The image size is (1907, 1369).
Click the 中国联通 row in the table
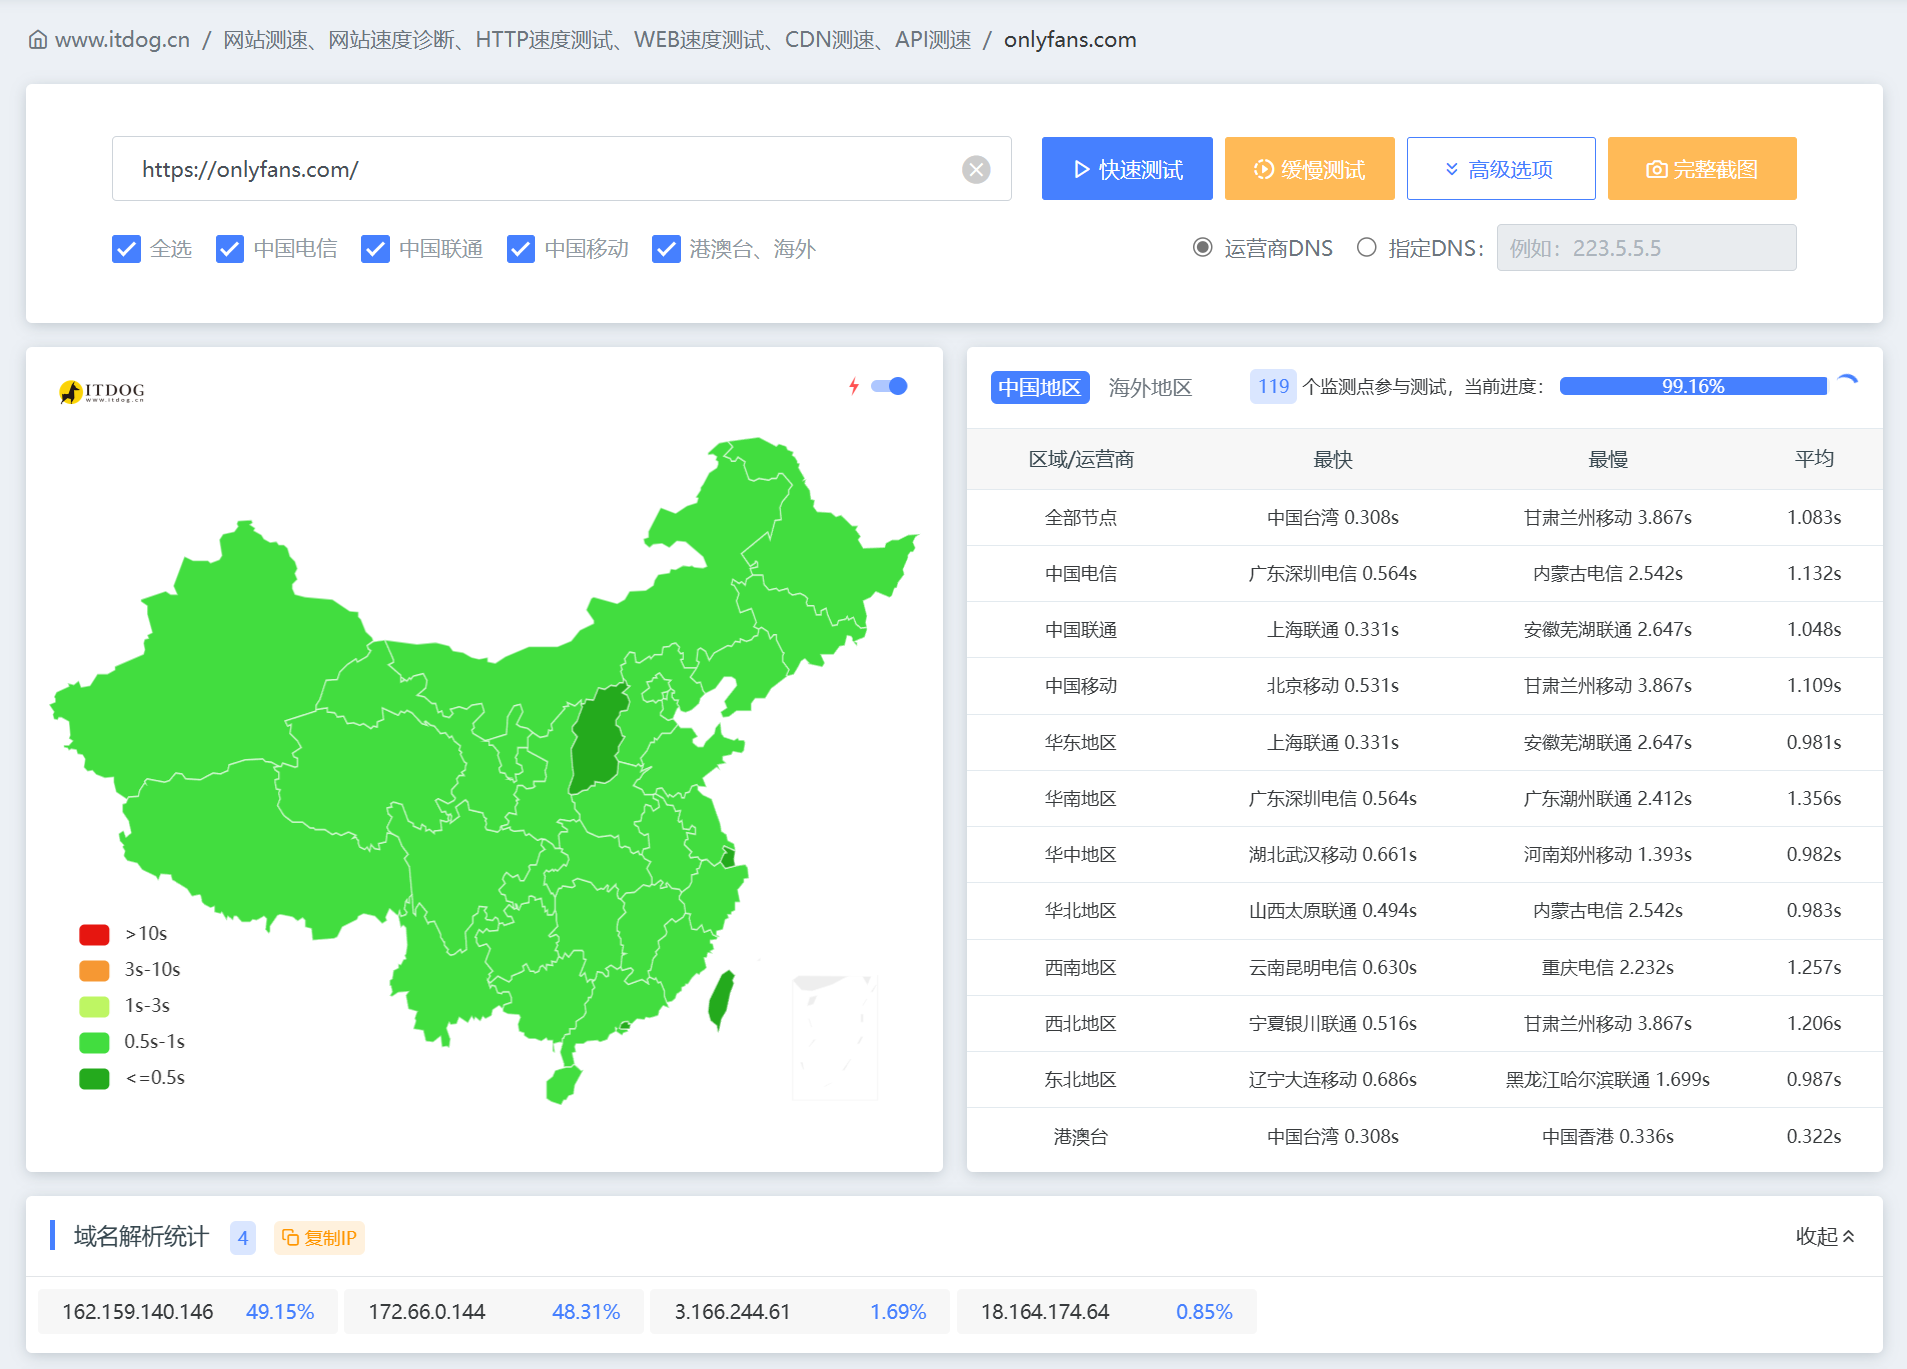(1425, 630)
